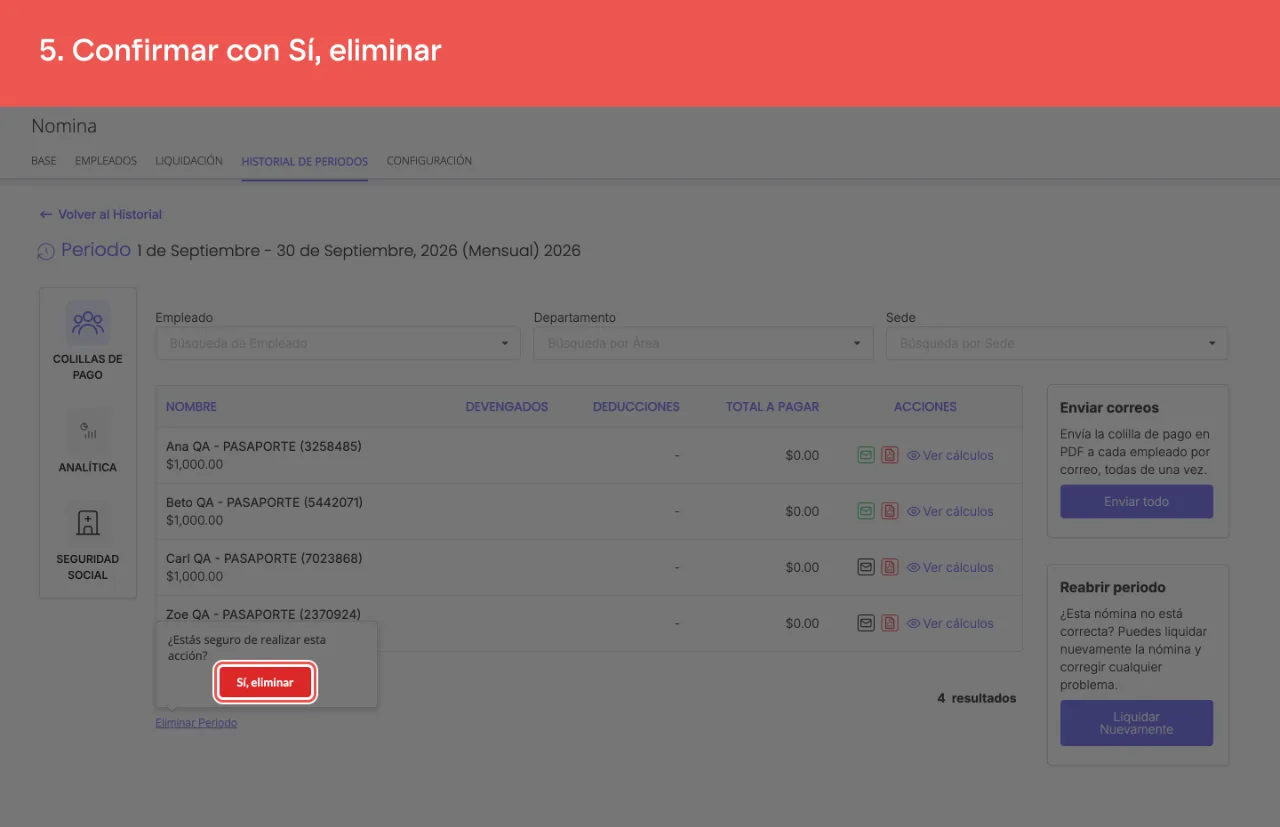View calculations for Zoe QA
Screen dimensions: 1280x827
[950, 623]
